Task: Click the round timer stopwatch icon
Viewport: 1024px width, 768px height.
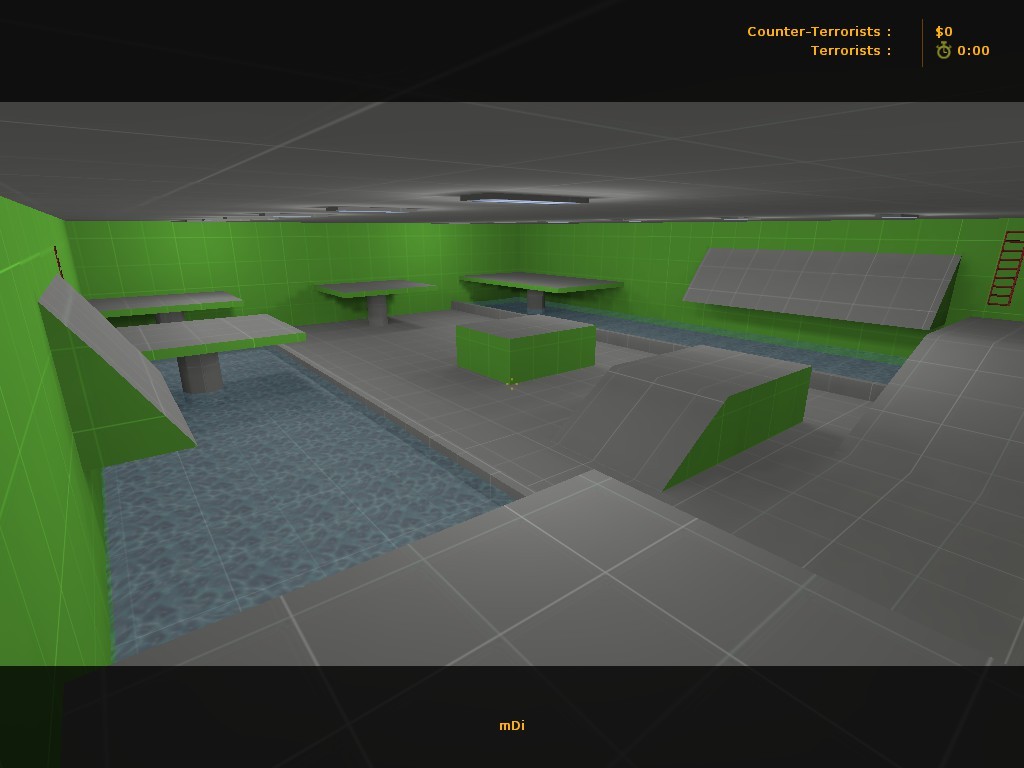Action: (944, 50)
